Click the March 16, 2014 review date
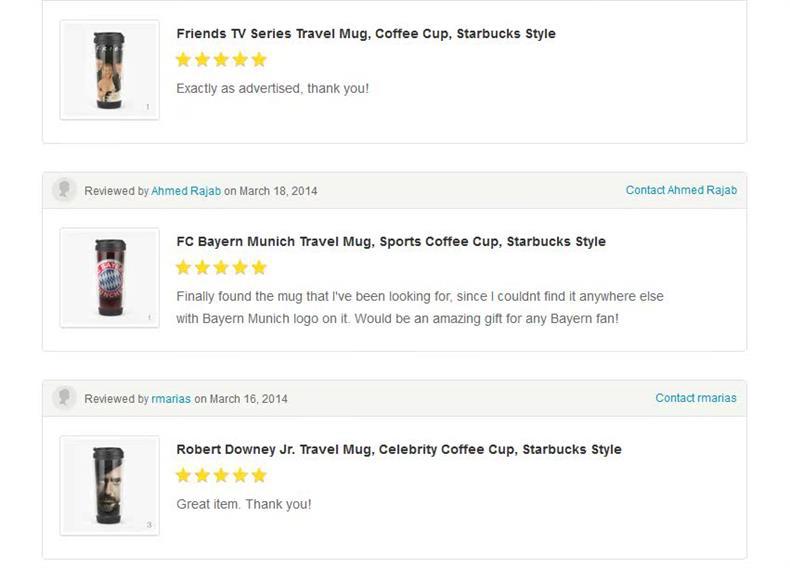Image resolution: width=790 pixels, height=568 pixels. click(x=248, y=399)
